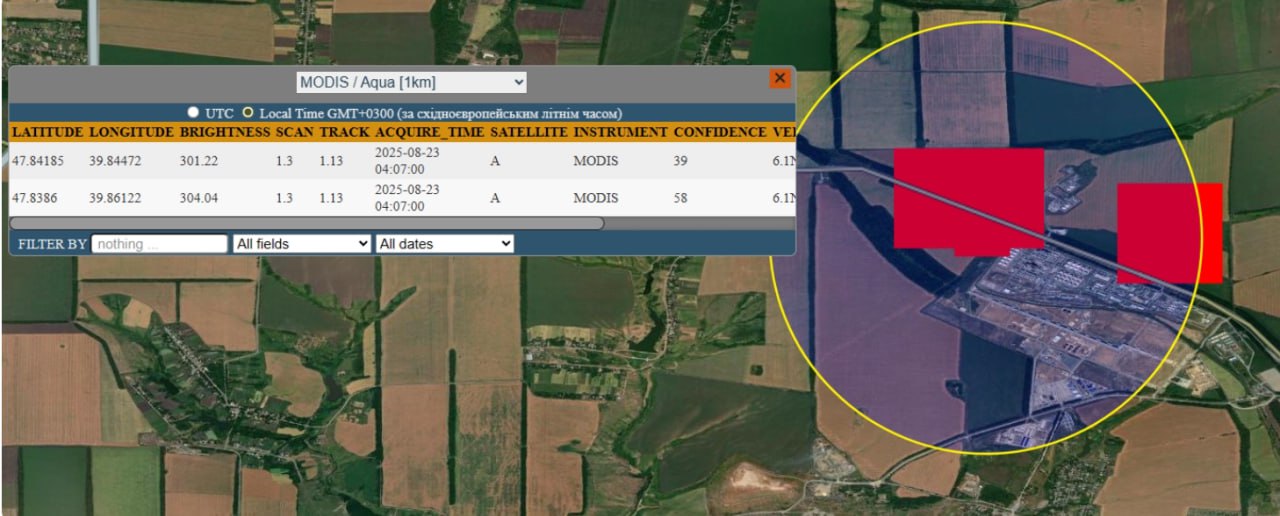
Task: Click the INSTRUMENT column header
Action: point(620,132)
